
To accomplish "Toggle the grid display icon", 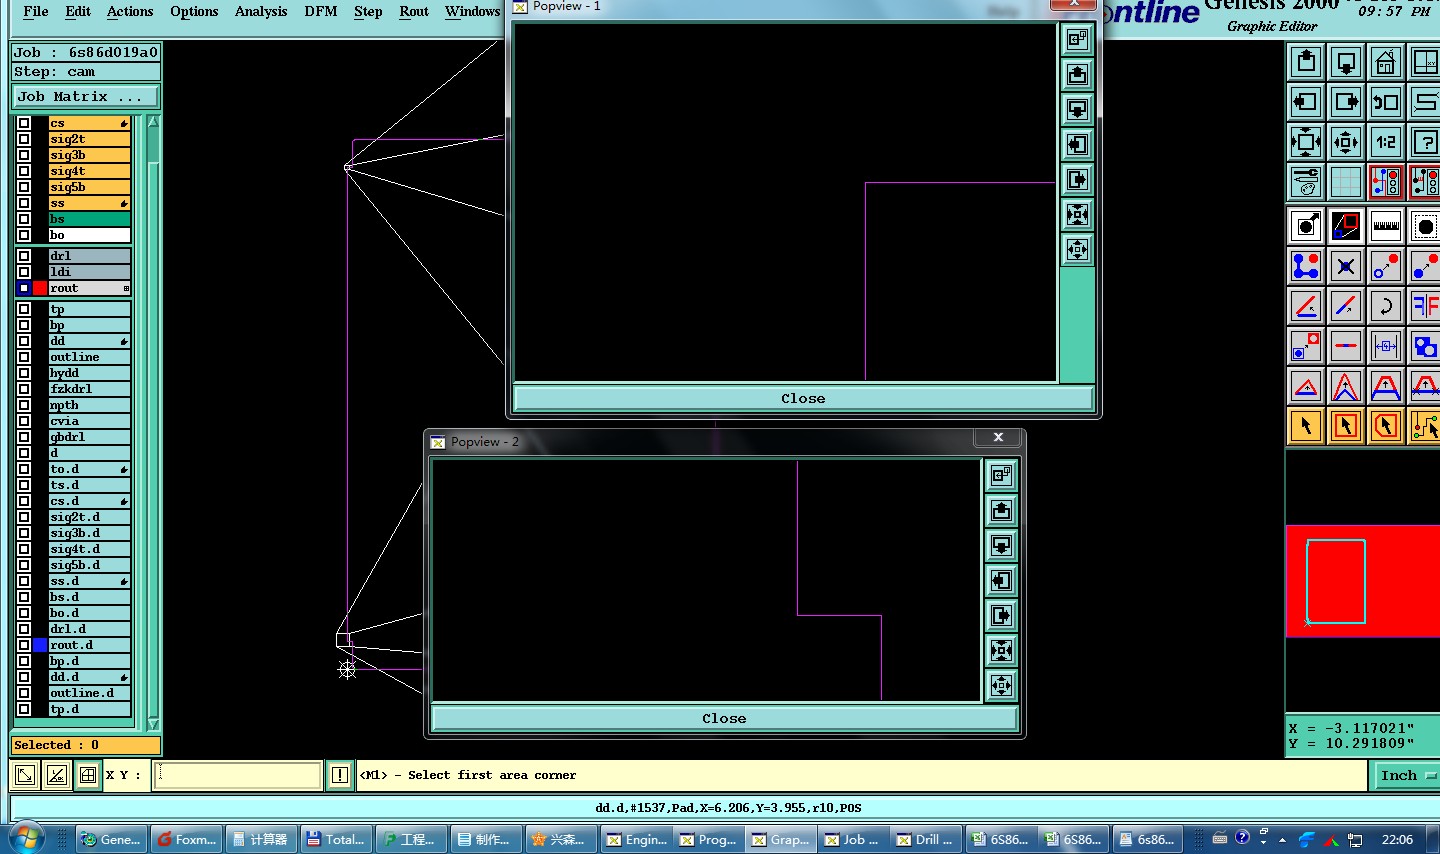I will point(1346,182).
